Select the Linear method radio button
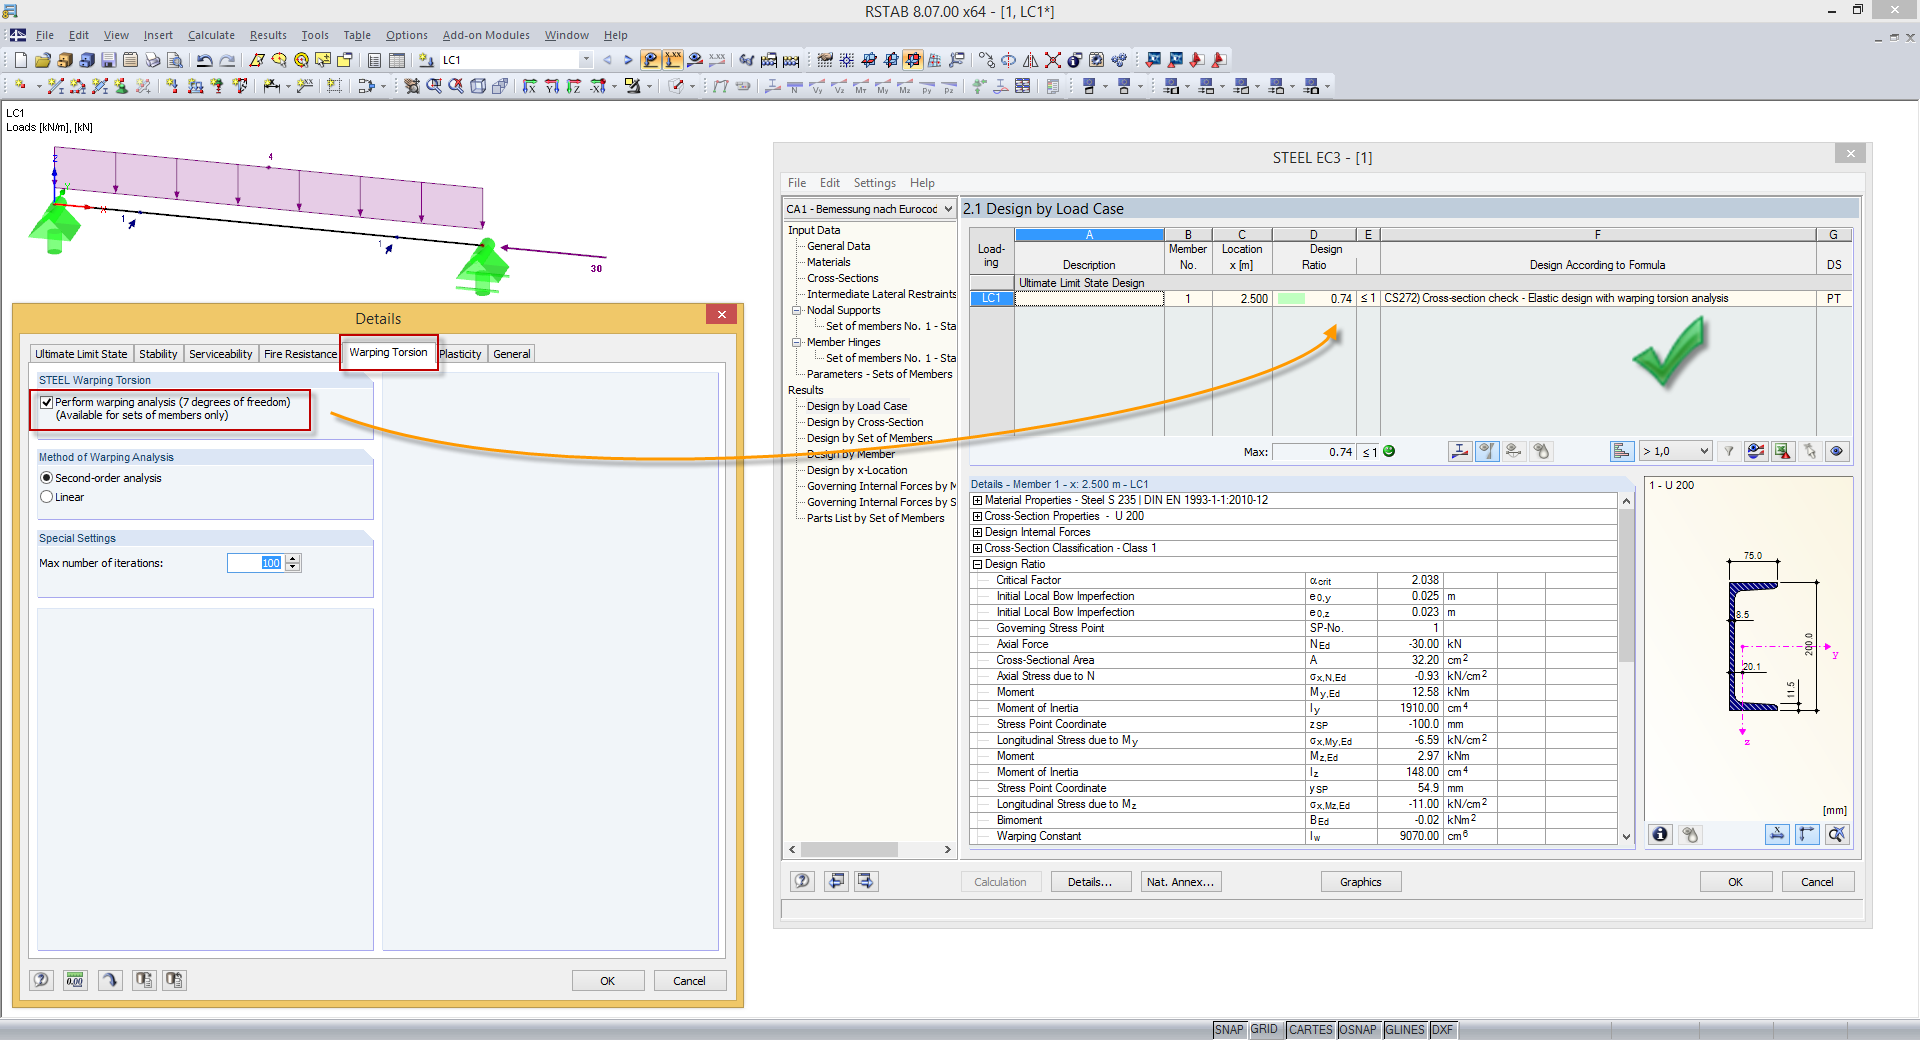 [x=47, y=497]
